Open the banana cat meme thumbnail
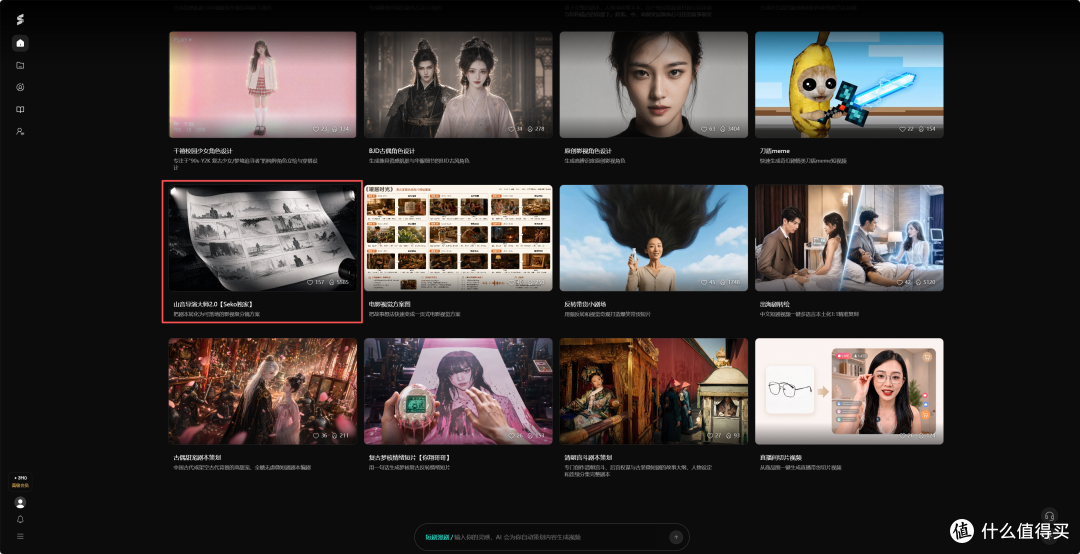 click(849, 85)
